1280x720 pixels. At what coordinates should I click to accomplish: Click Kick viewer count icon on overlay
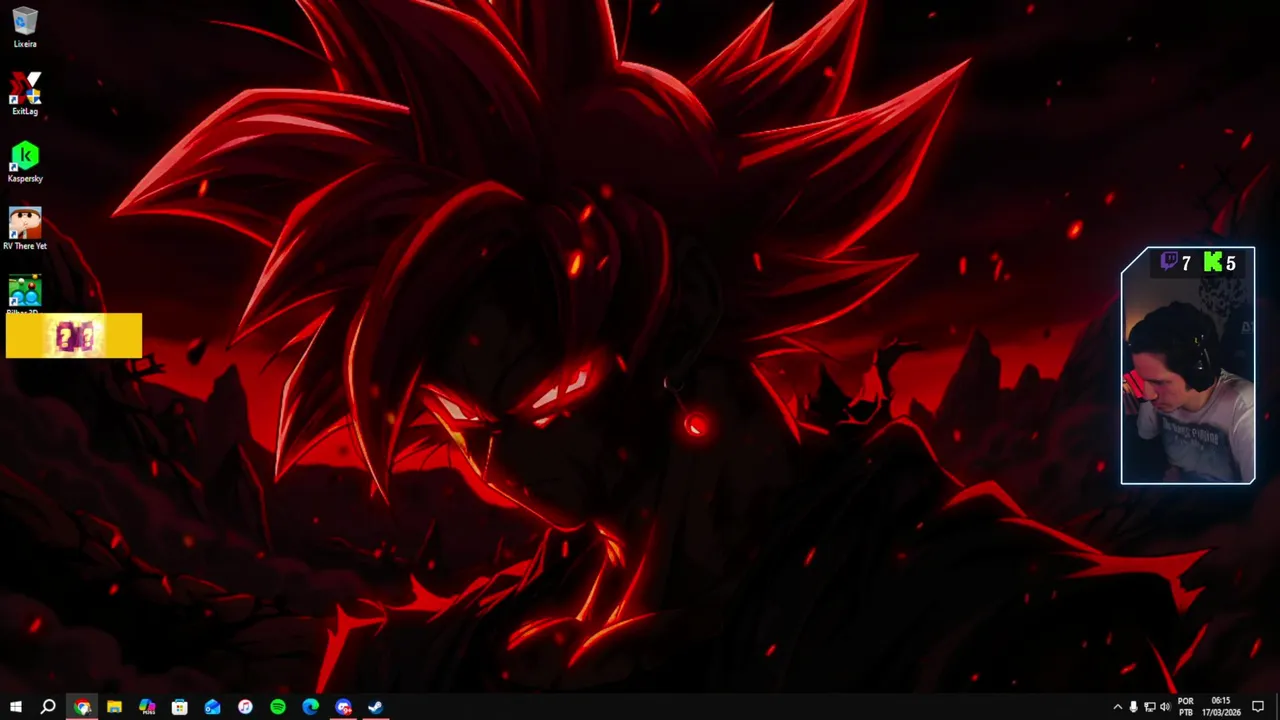click(1213, 262)
